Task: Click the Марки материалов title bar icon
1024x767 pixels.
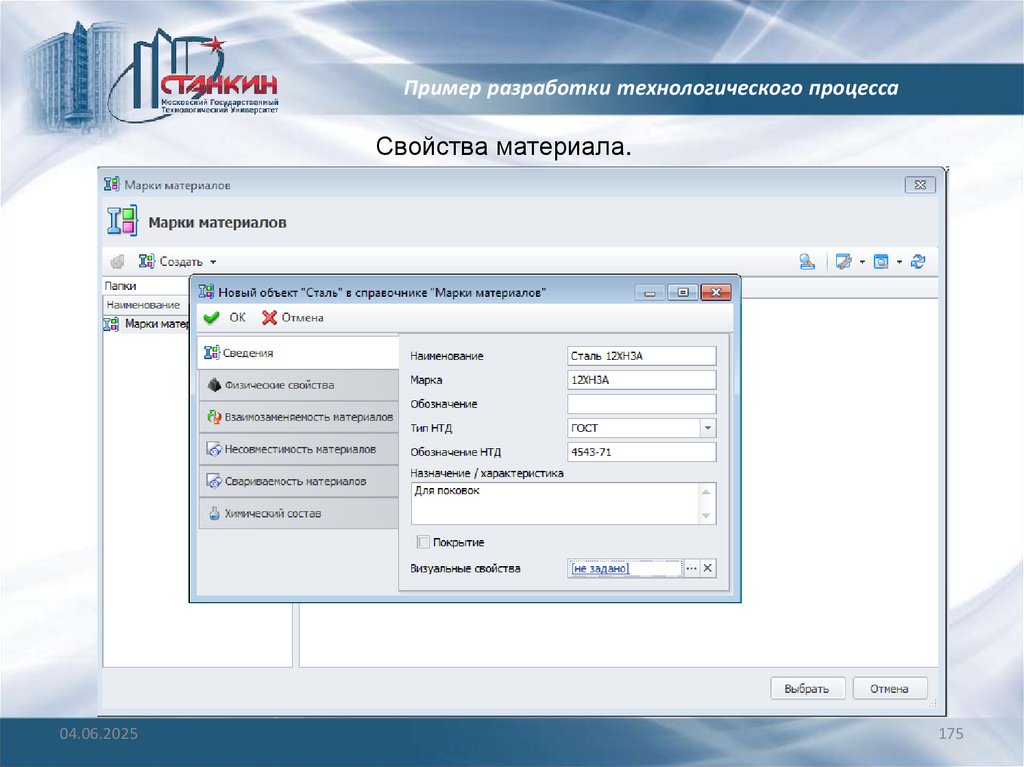Action: click(112, 184)
